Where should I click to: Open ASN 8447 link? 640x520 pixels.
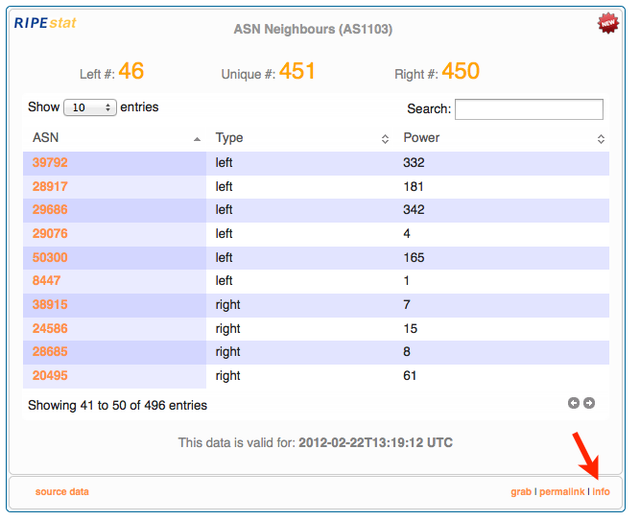pos(47,281)
